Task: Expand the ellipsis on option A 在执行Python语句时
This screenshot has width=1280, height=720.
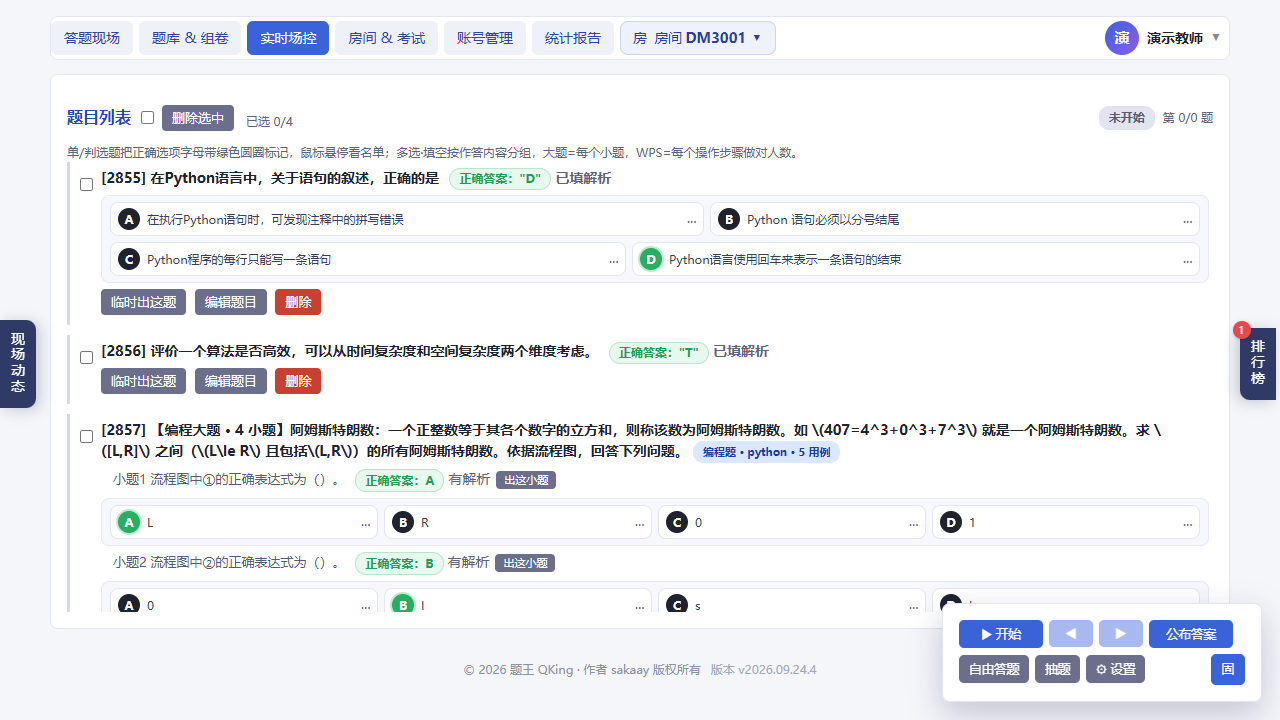Action: coord(692,220)
